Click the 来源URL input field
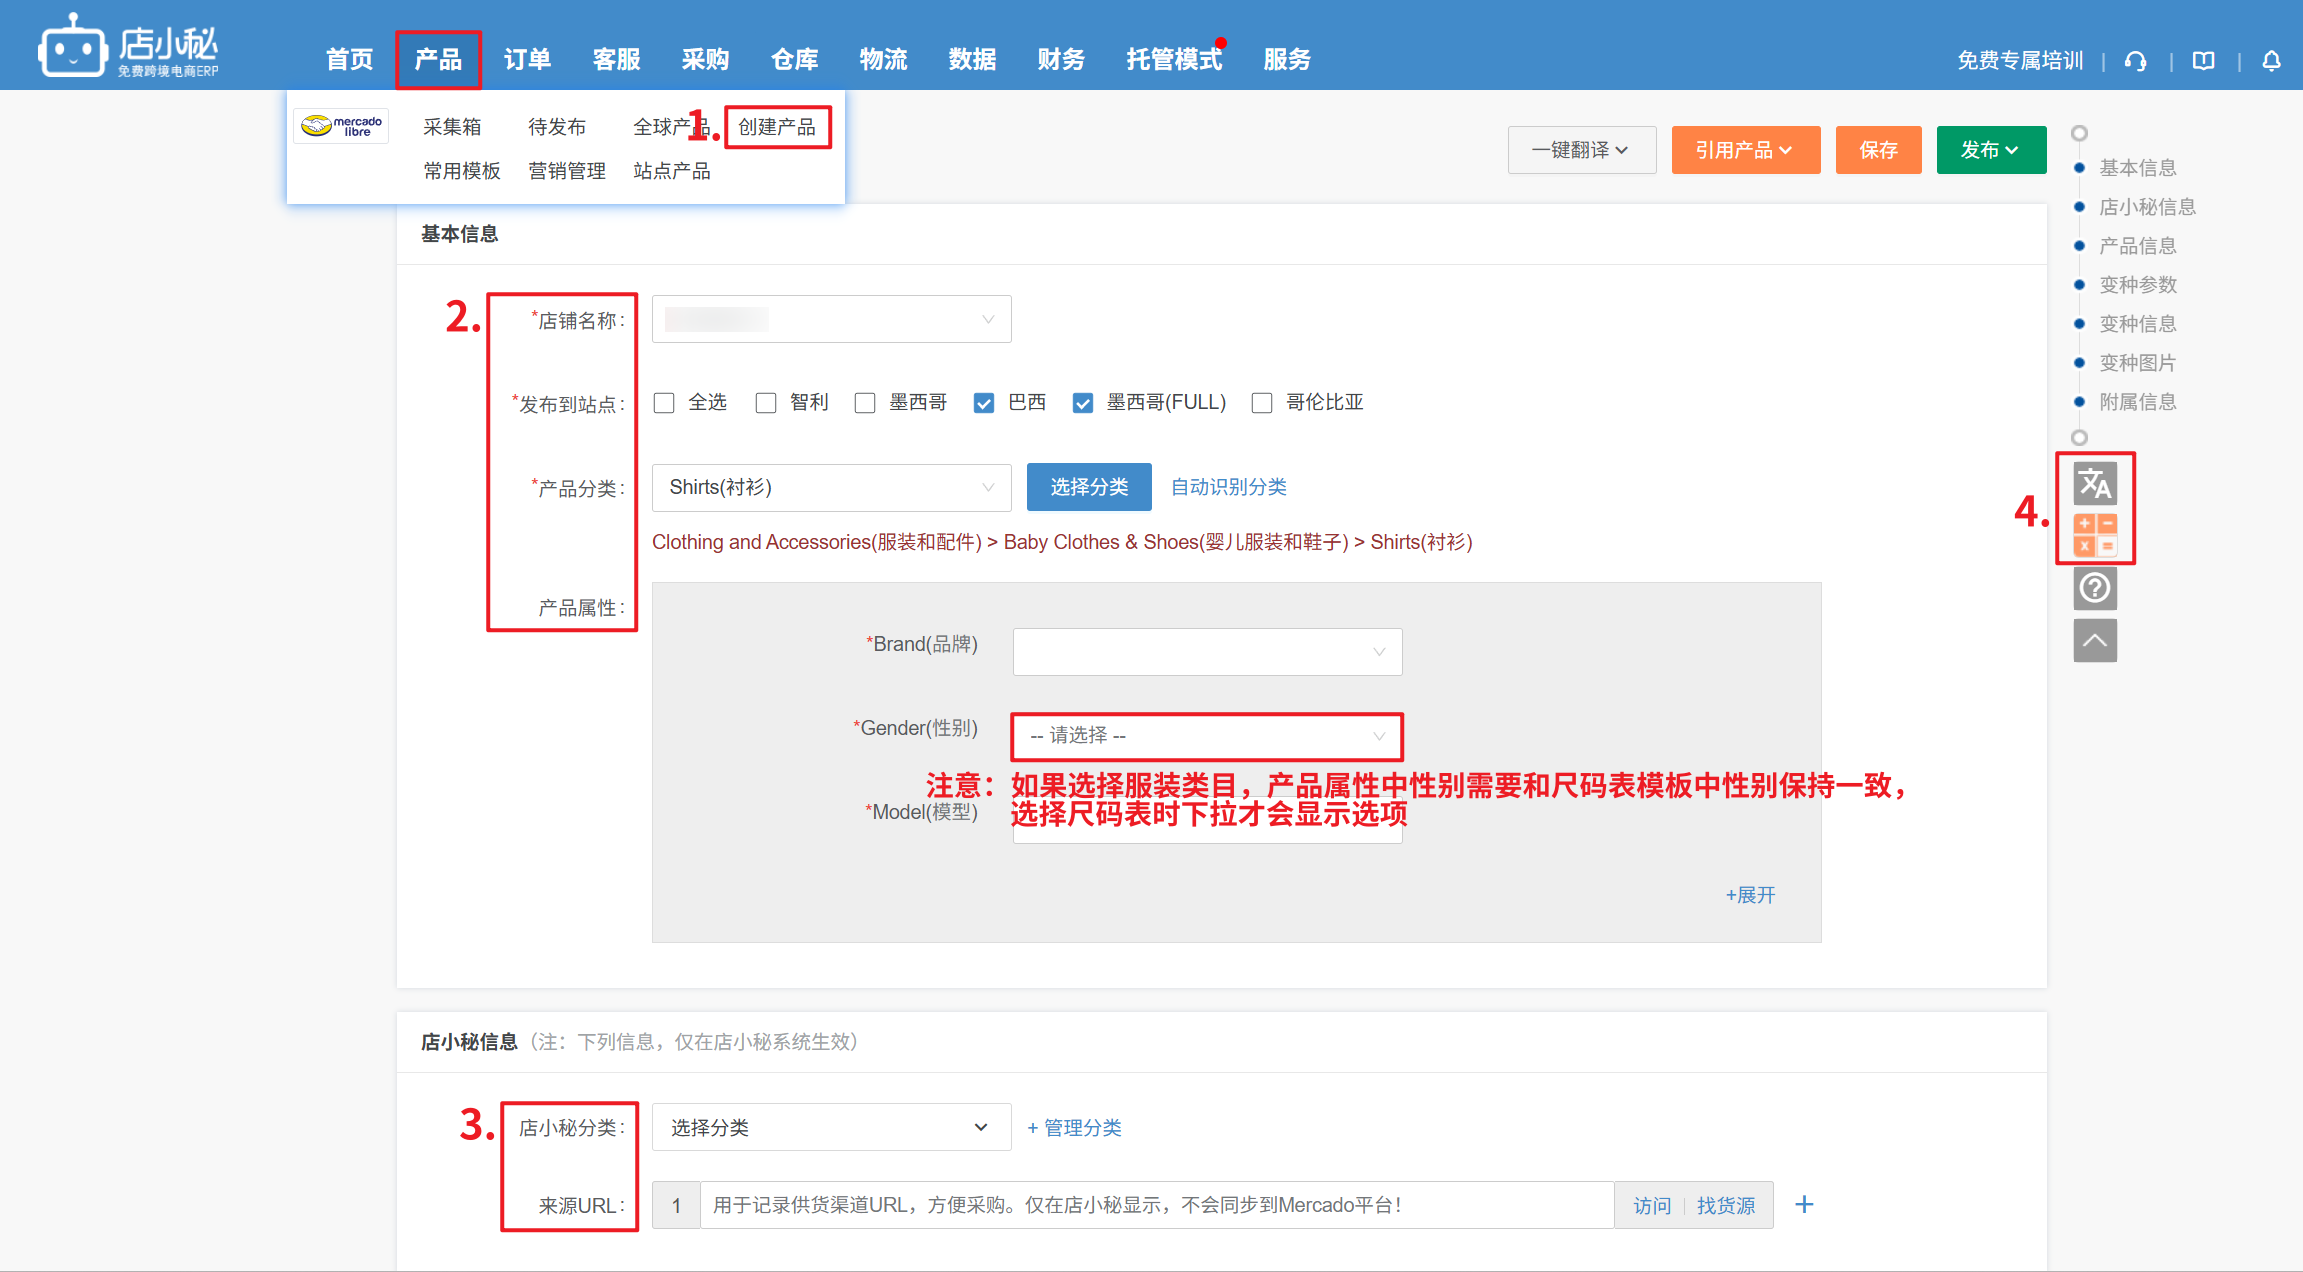This screenshot has height=1272, width=2303. (1155, 1205)
